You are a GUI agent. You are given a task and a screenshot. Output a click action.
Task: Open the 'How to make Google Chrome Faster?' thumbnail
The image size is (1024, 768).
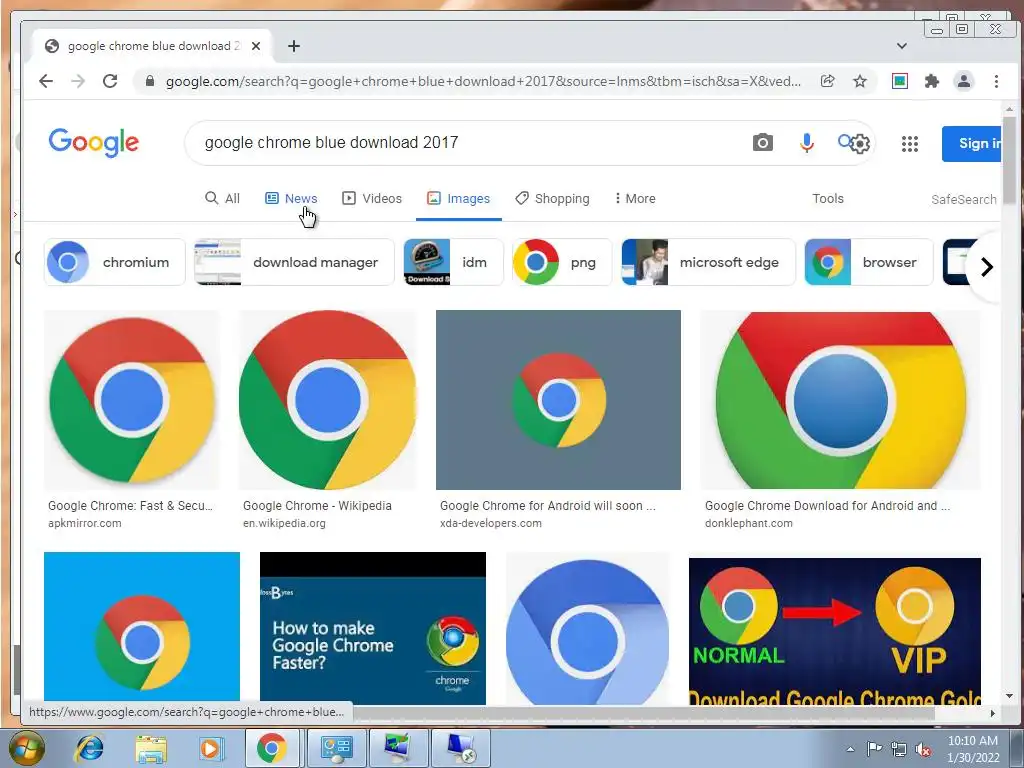373,628
